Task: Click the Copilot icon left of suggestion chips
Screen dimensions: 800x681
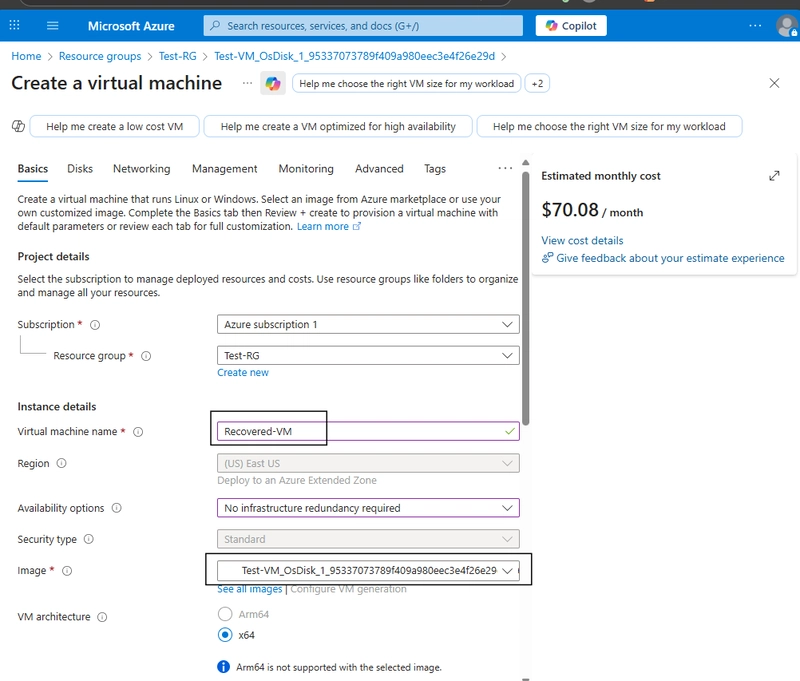Action: coord(18,126)
